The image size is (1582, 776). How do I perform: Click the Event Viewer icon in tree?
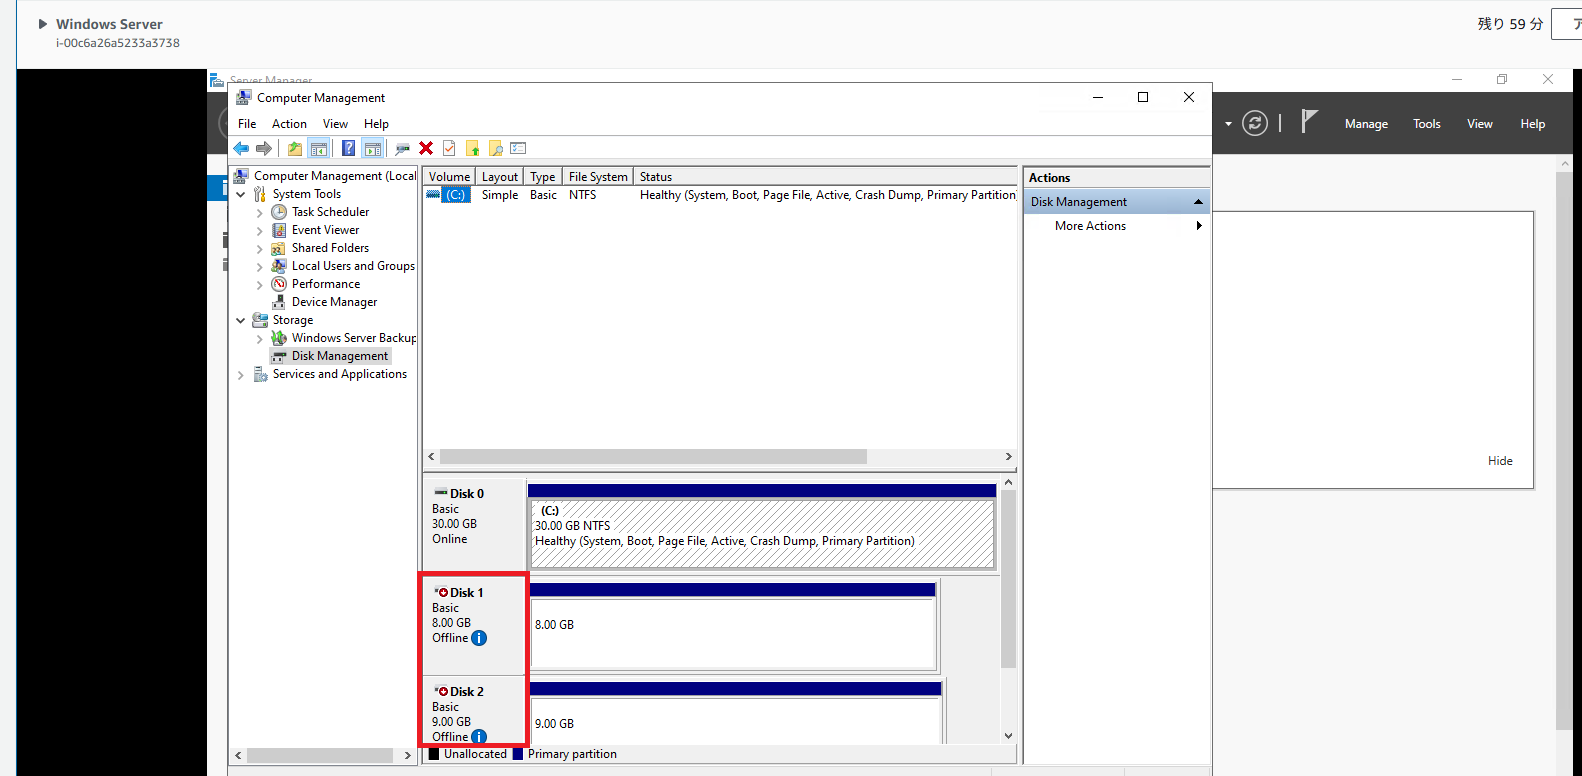click(279, 230)
